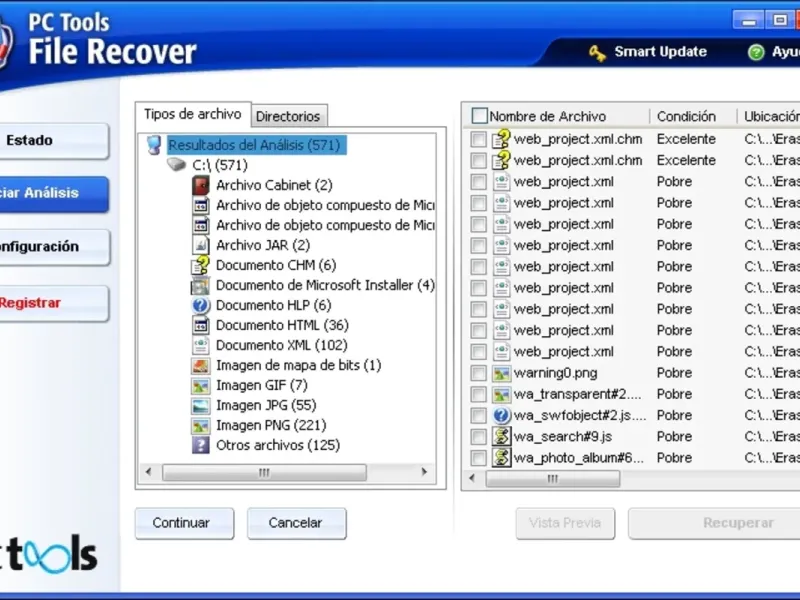
Task: Select the Archivo Cabinet file type icon
Action: pos(201,185)
